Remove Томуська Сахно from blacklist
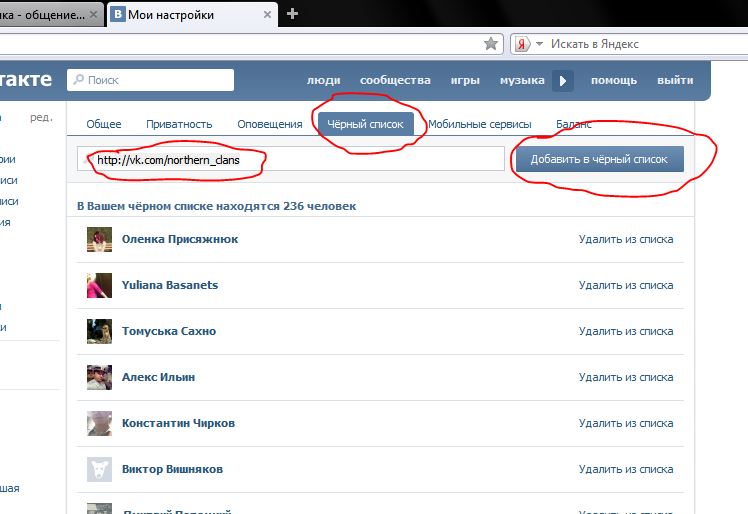This screenshot has width=748, height=514. (x=626, y=331)
